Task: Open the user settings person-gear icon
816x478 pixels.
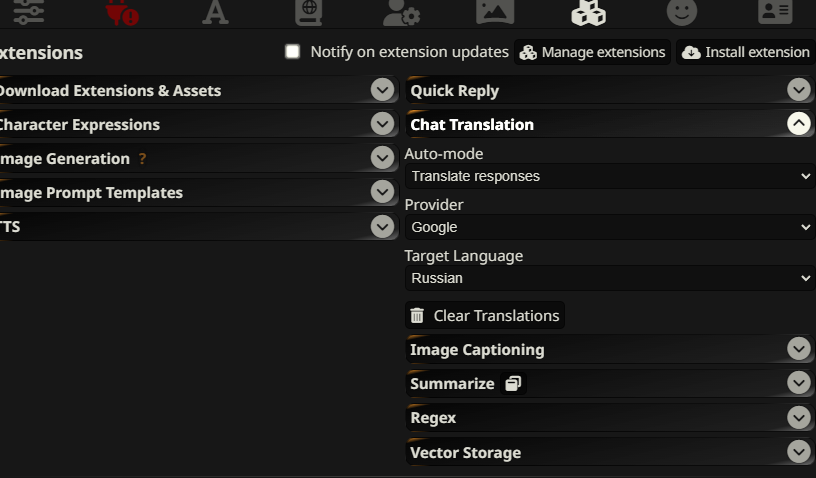Action: coord(401,12)
